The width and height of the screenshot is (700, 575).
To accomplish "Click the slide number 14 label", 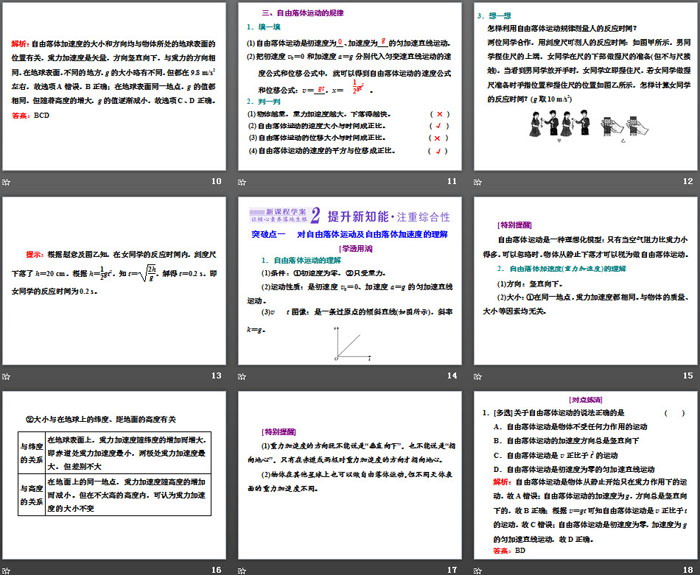I will tap(451, 376).
